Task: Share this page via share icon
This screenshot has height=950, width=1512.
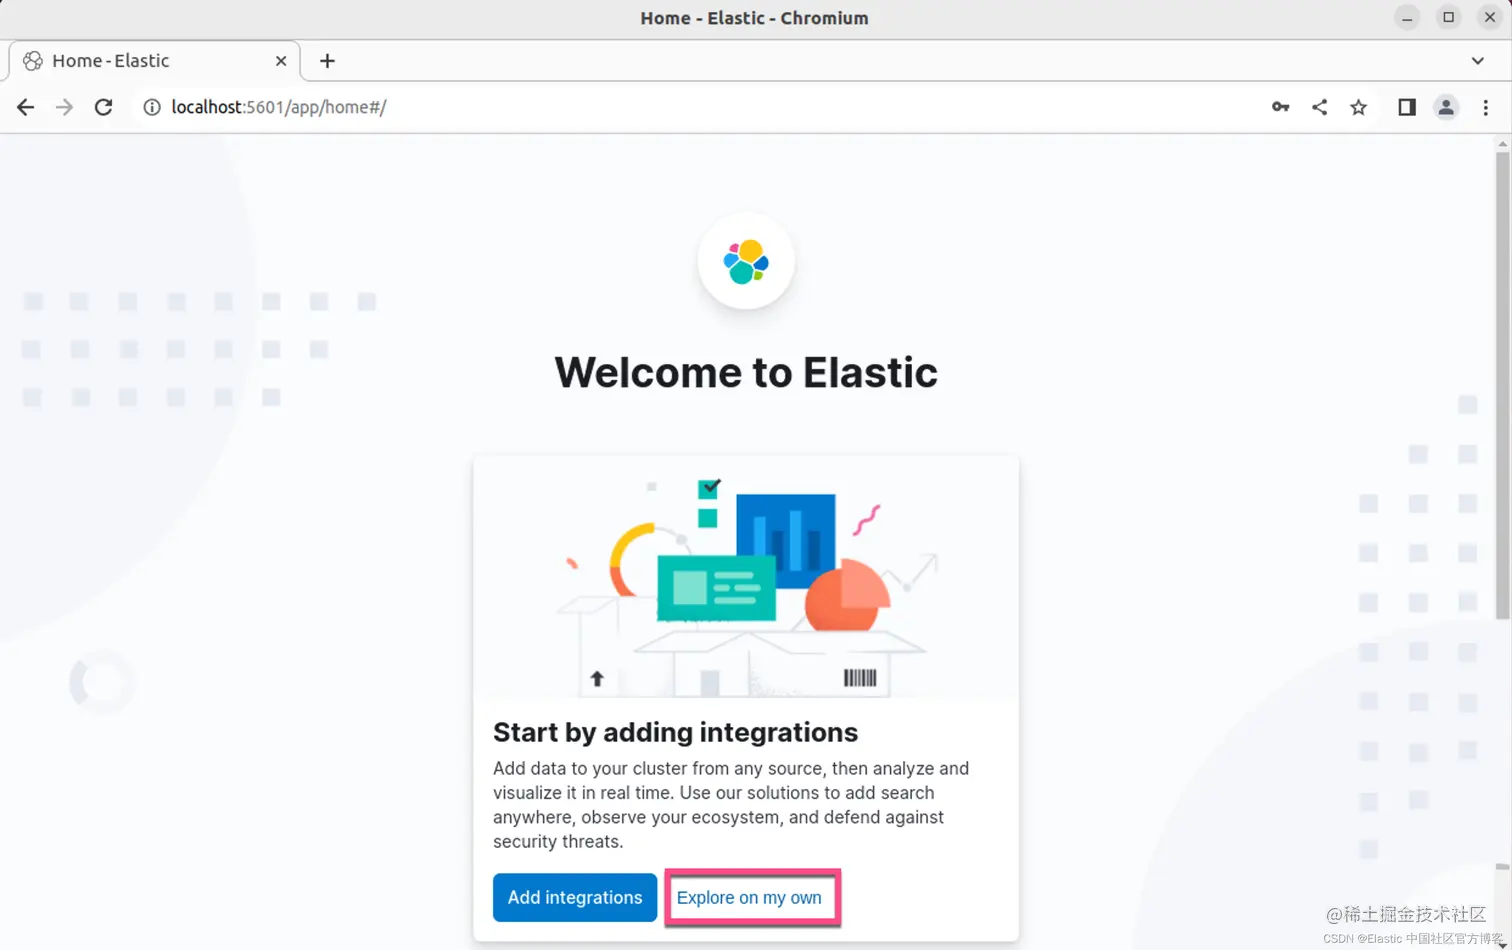Action: coord(1320,107)
